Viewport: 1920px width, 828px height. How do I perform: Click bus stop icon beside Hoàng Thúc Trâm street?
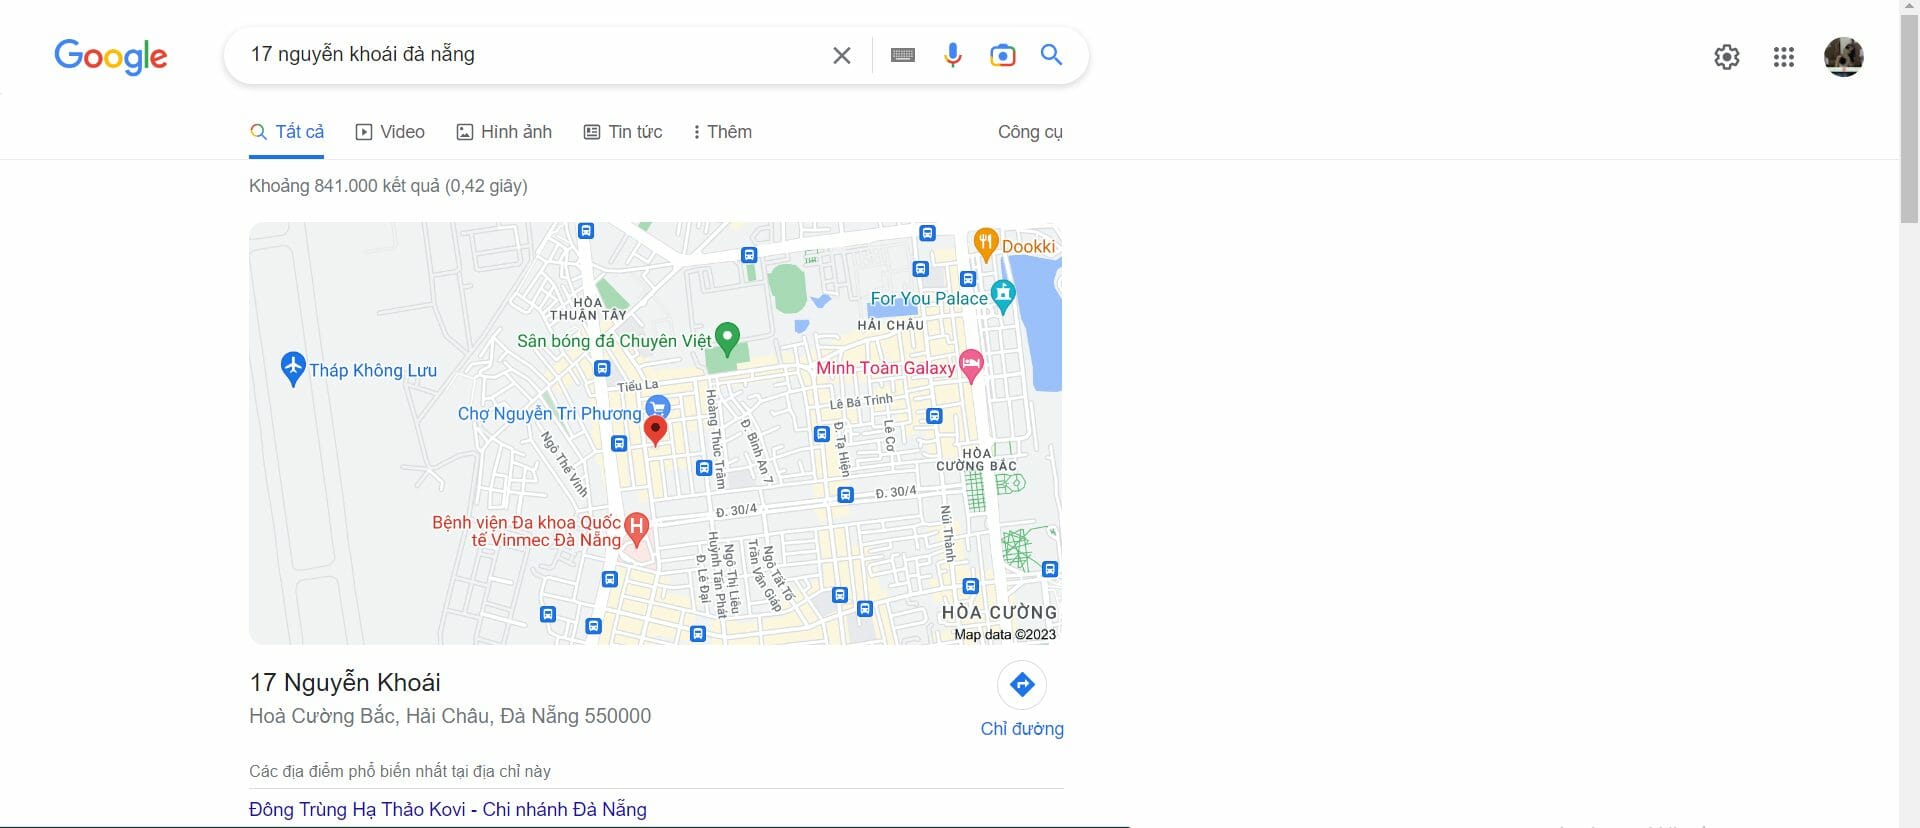click(704, 468)
